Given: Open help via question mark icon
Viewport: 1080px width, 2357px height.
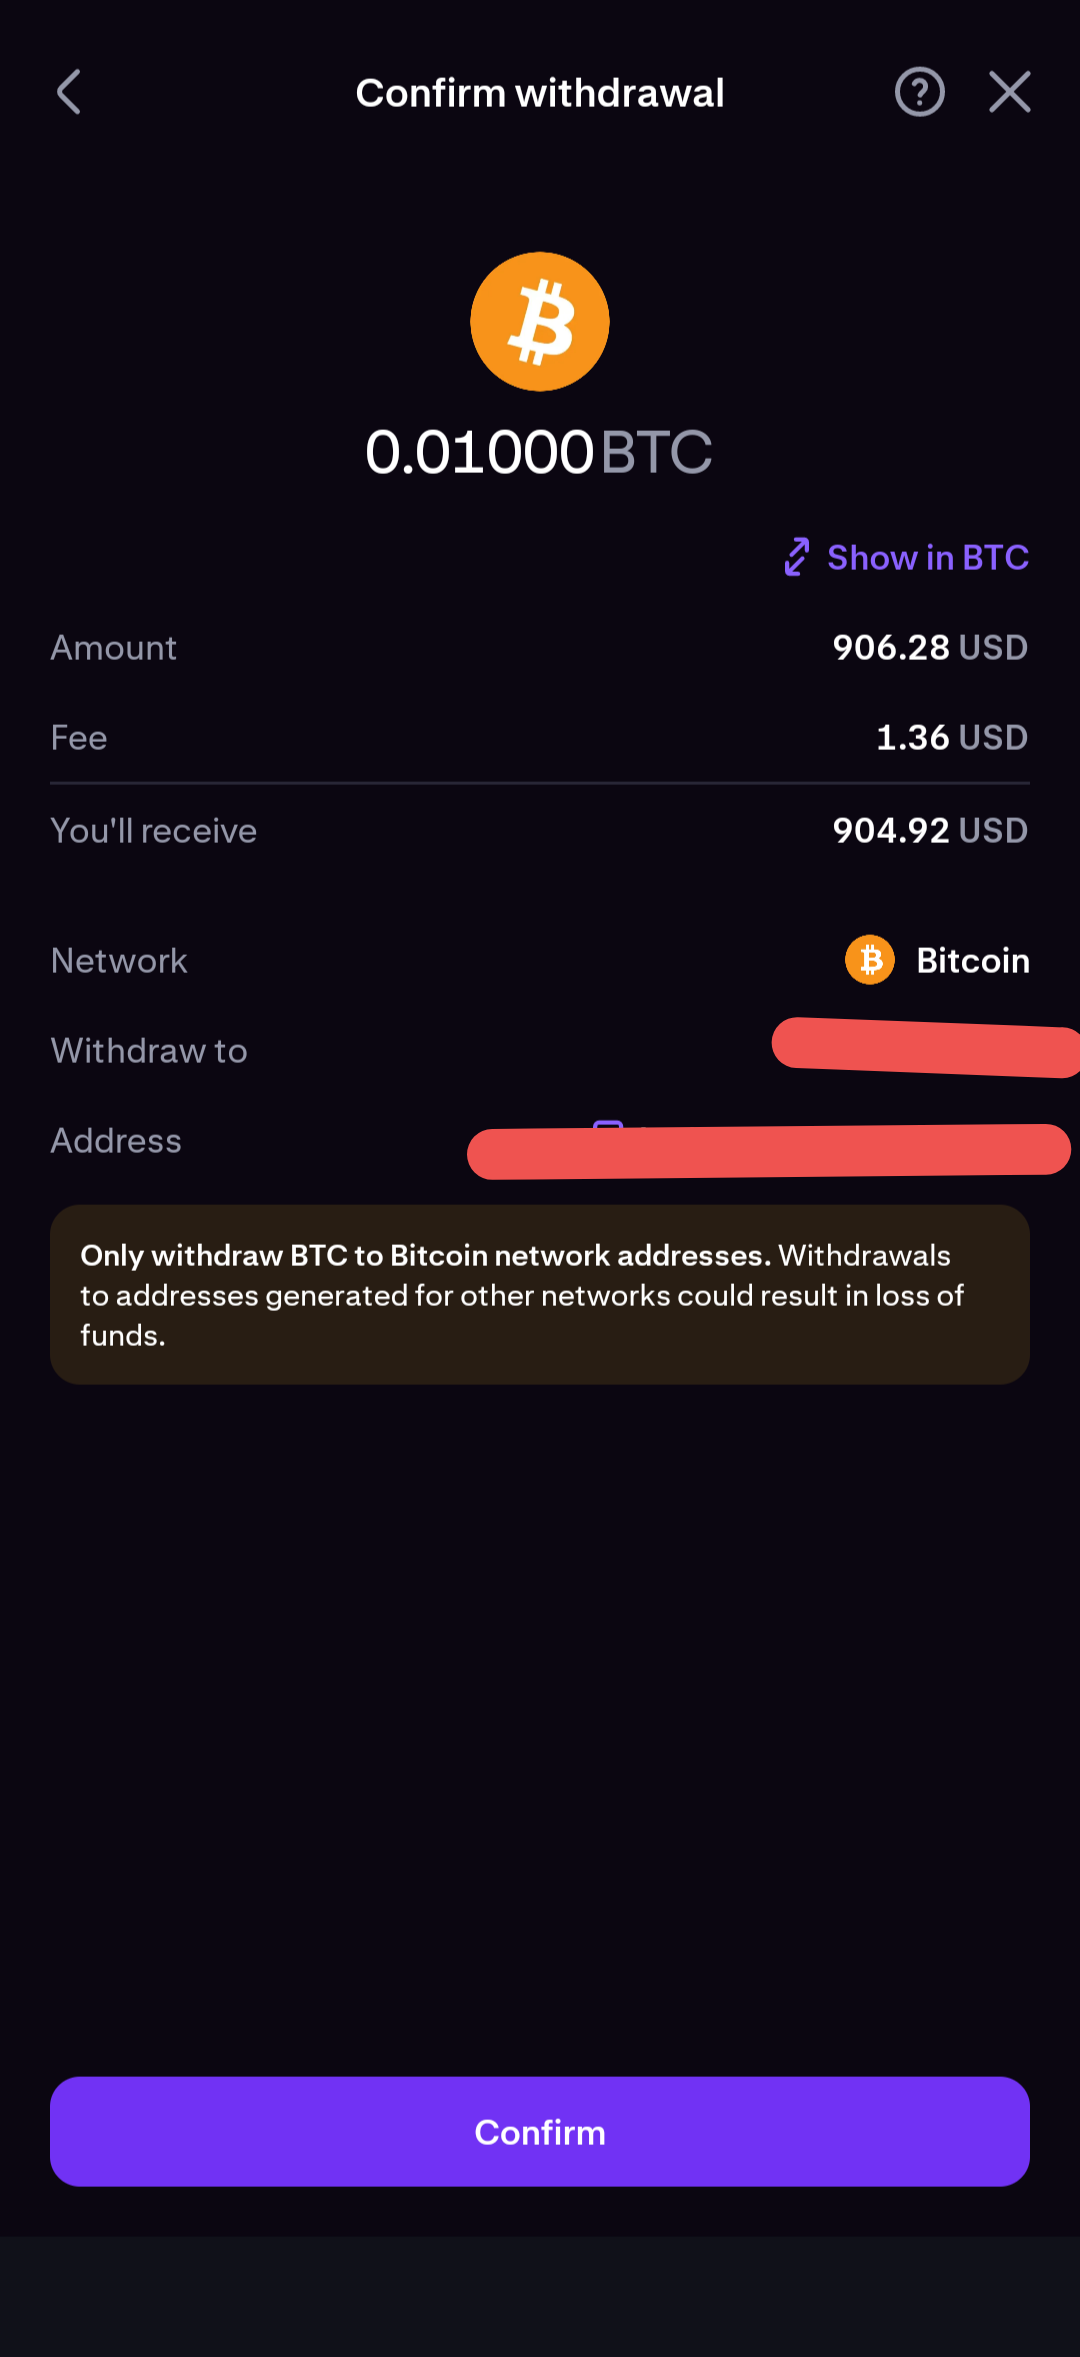Looking at the screenshot, I should [x=919, y=93].
